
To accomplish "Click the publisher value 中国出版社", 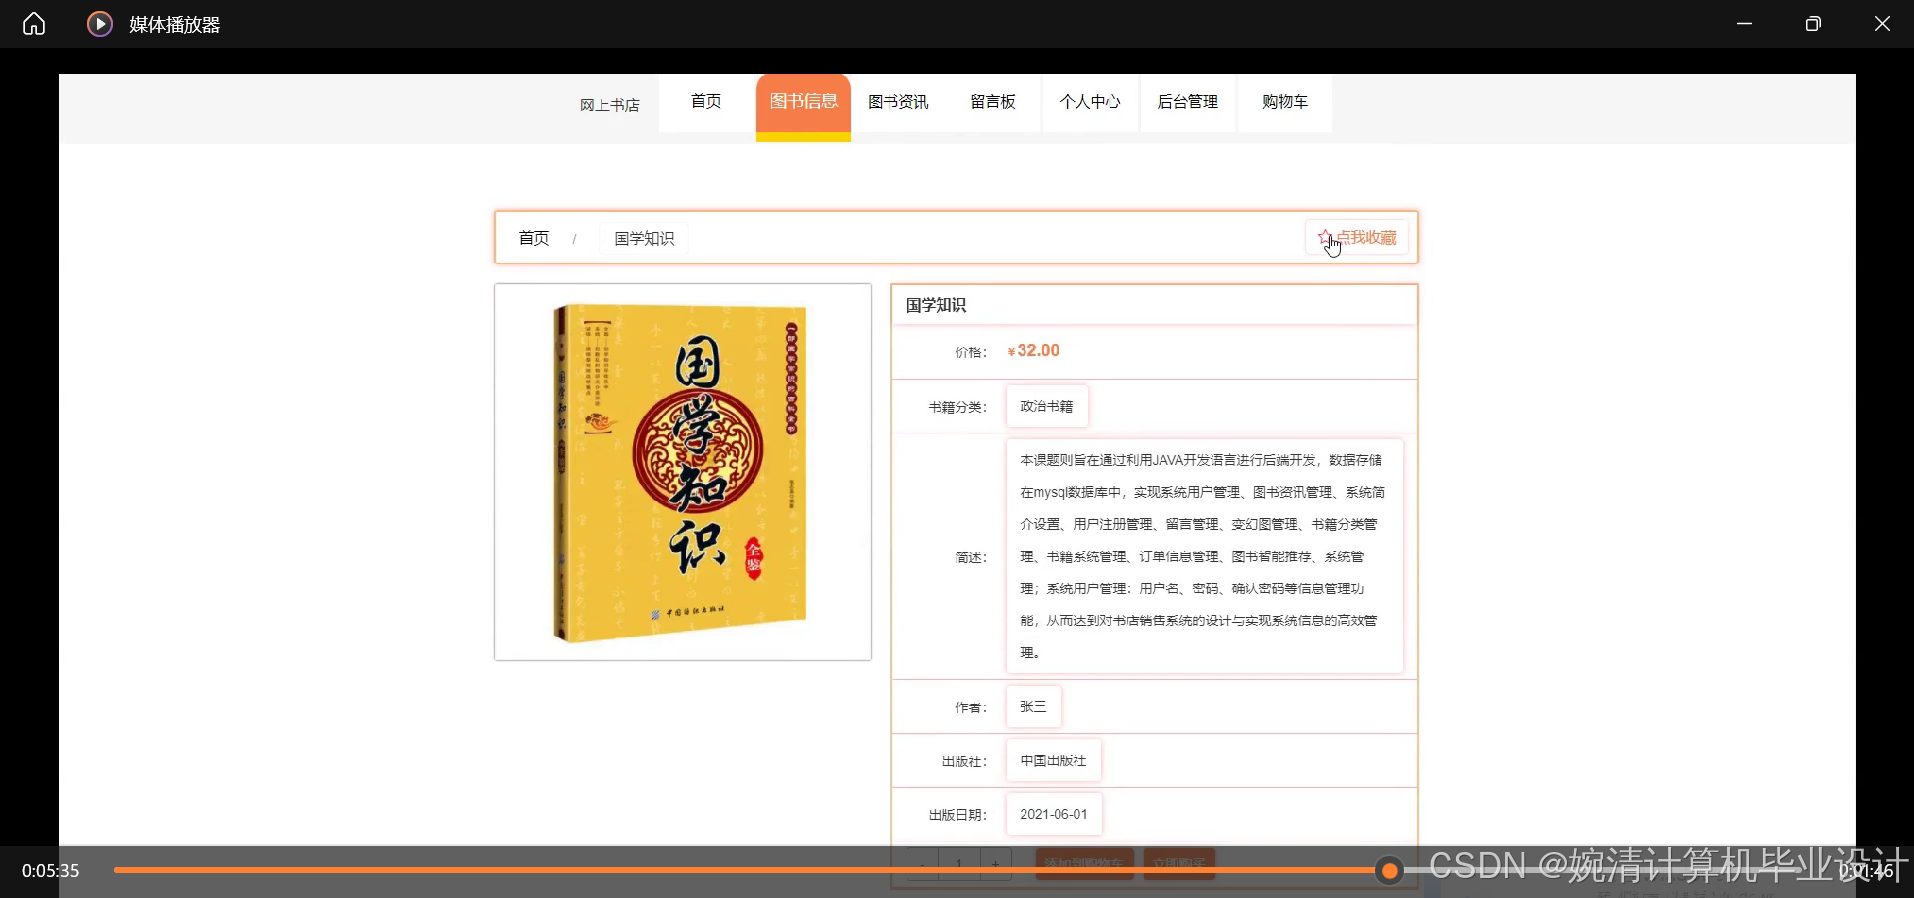I will (1054, 760).
